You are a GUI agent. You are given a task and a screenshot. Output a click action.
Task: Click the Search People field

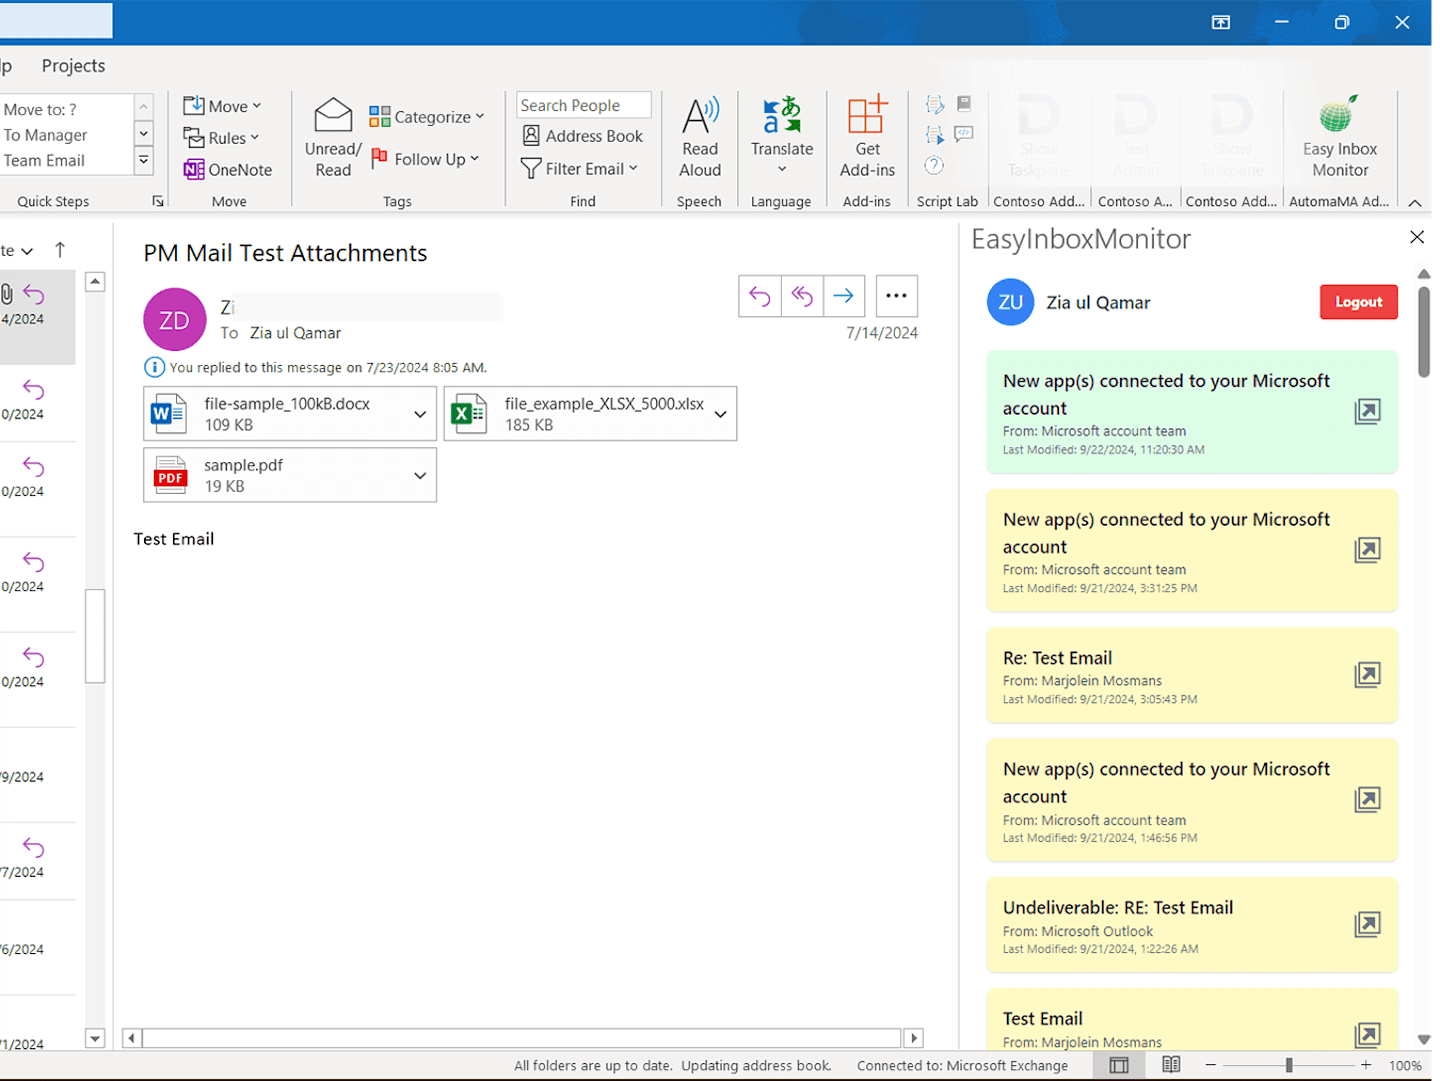pyautogui.click(x=584, y=105)
